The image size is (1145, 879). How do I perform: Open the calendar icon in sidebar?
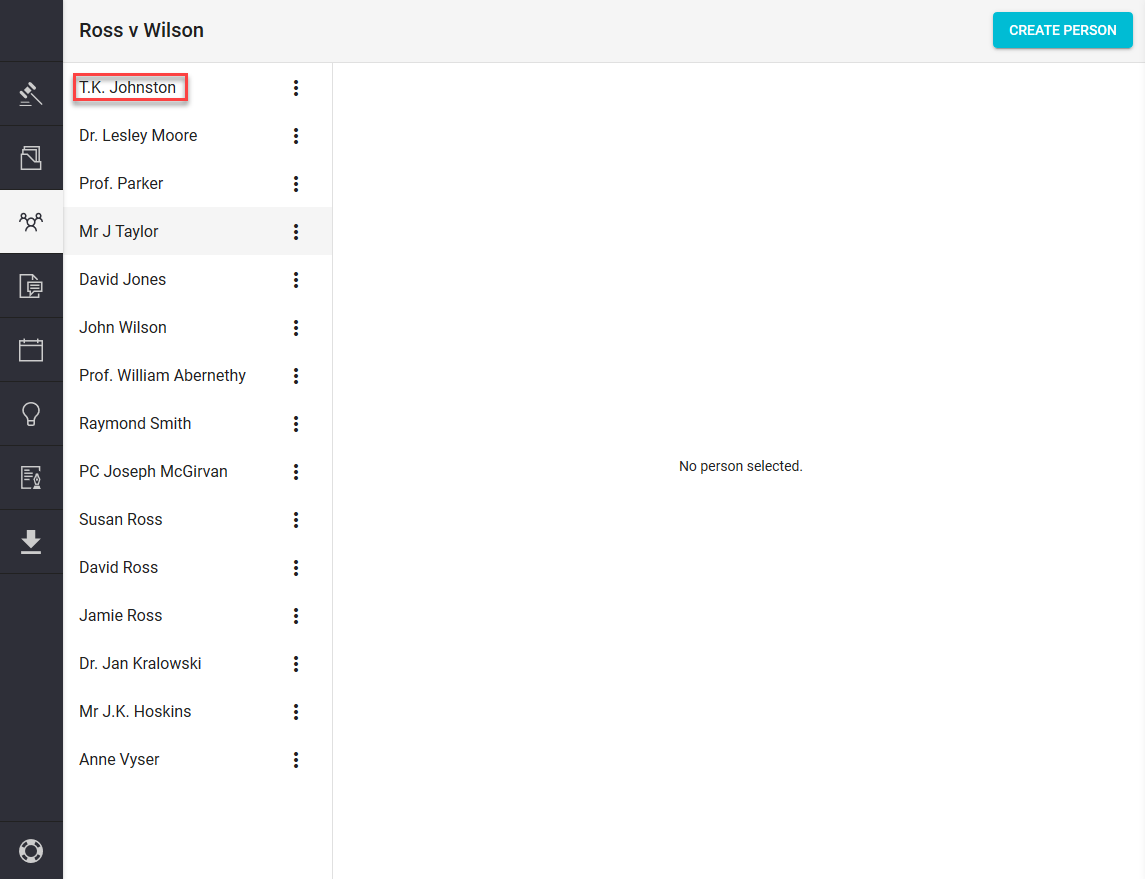(31, 350)
